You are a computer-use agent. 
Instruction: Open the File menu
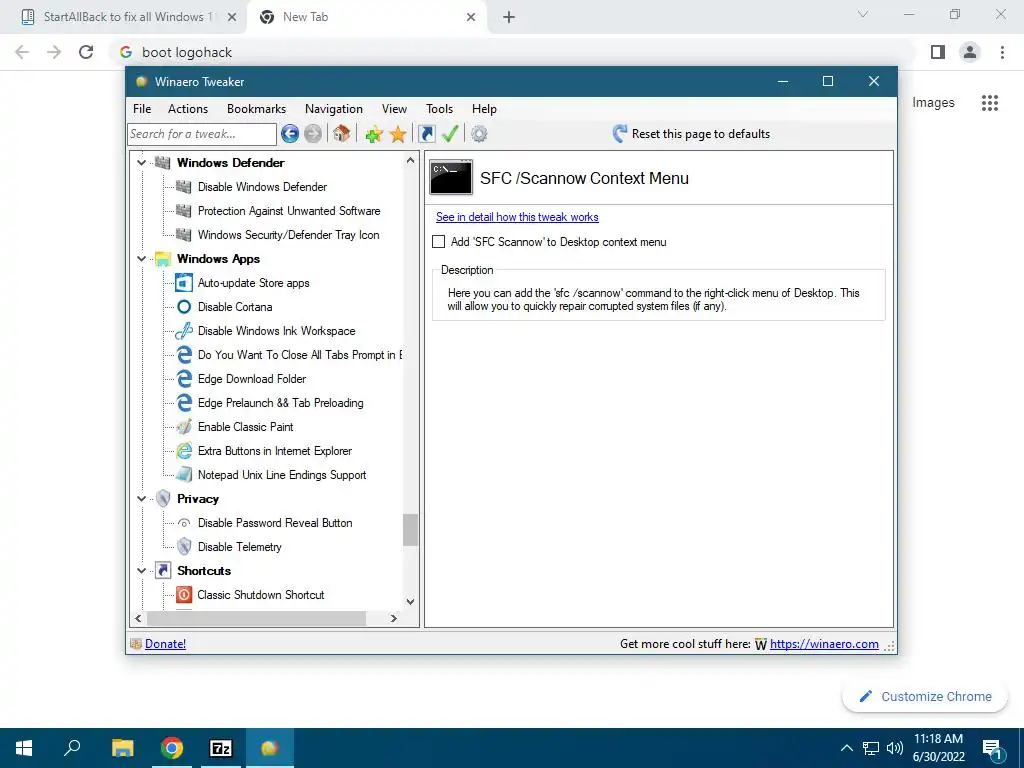tap(142, 109)
